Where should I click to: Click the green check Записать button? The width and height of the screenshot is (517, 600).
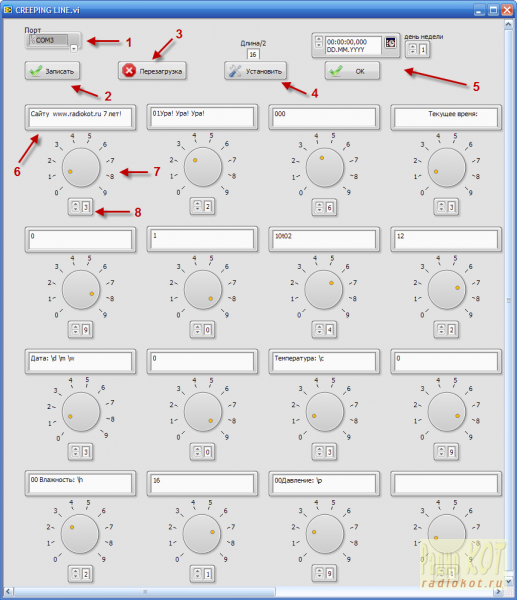pos(52,71)
